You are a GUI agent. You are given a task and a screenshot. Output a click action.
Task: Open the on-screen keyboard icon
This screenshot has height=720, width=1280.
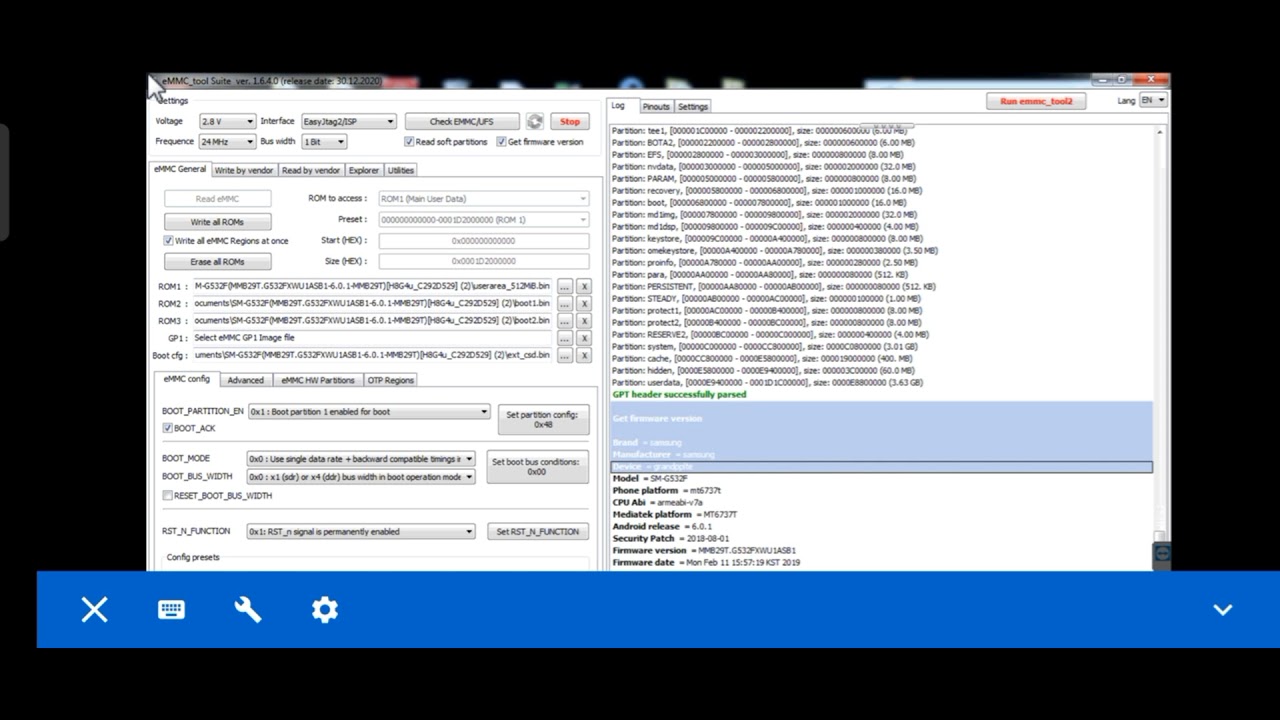pos(171,610)
